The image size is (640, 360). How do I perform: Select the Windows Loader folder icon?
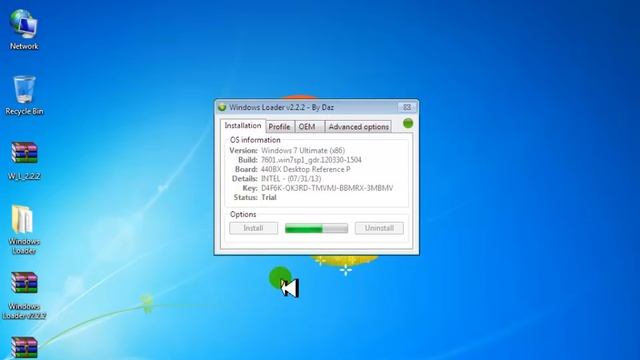(24, 229)
